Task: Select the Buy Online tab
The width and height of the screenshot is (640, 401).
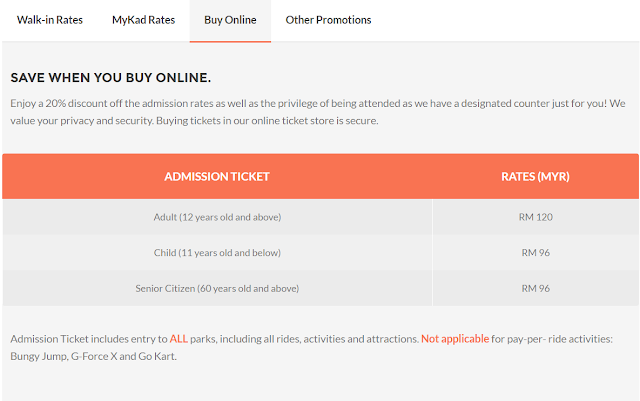Action: (230, 20)
